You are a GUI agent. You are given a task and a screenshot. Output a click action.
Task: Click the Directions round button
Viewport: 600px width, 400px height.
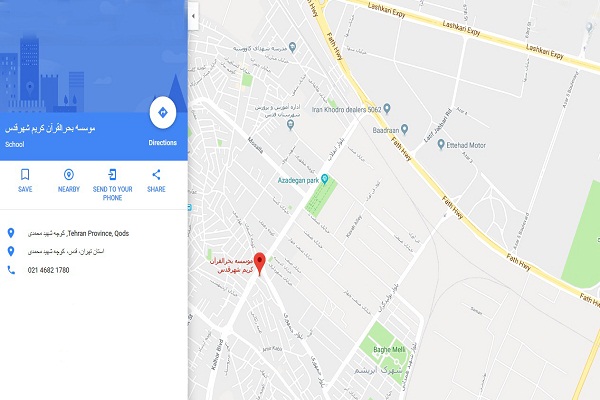[163, 113]
